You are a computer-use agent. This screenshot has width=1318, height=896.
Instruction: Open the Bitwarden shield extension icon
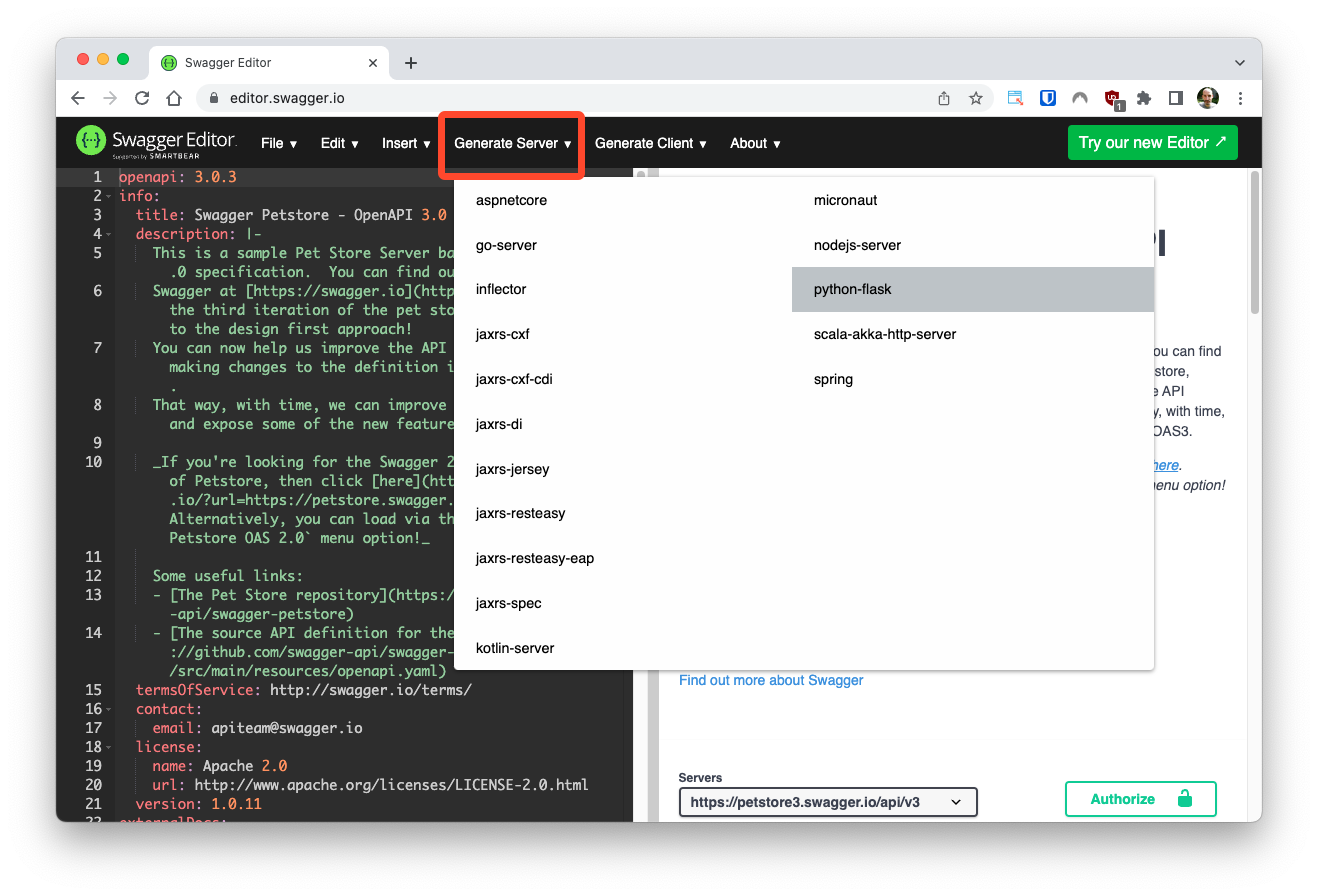point(1048,98)
